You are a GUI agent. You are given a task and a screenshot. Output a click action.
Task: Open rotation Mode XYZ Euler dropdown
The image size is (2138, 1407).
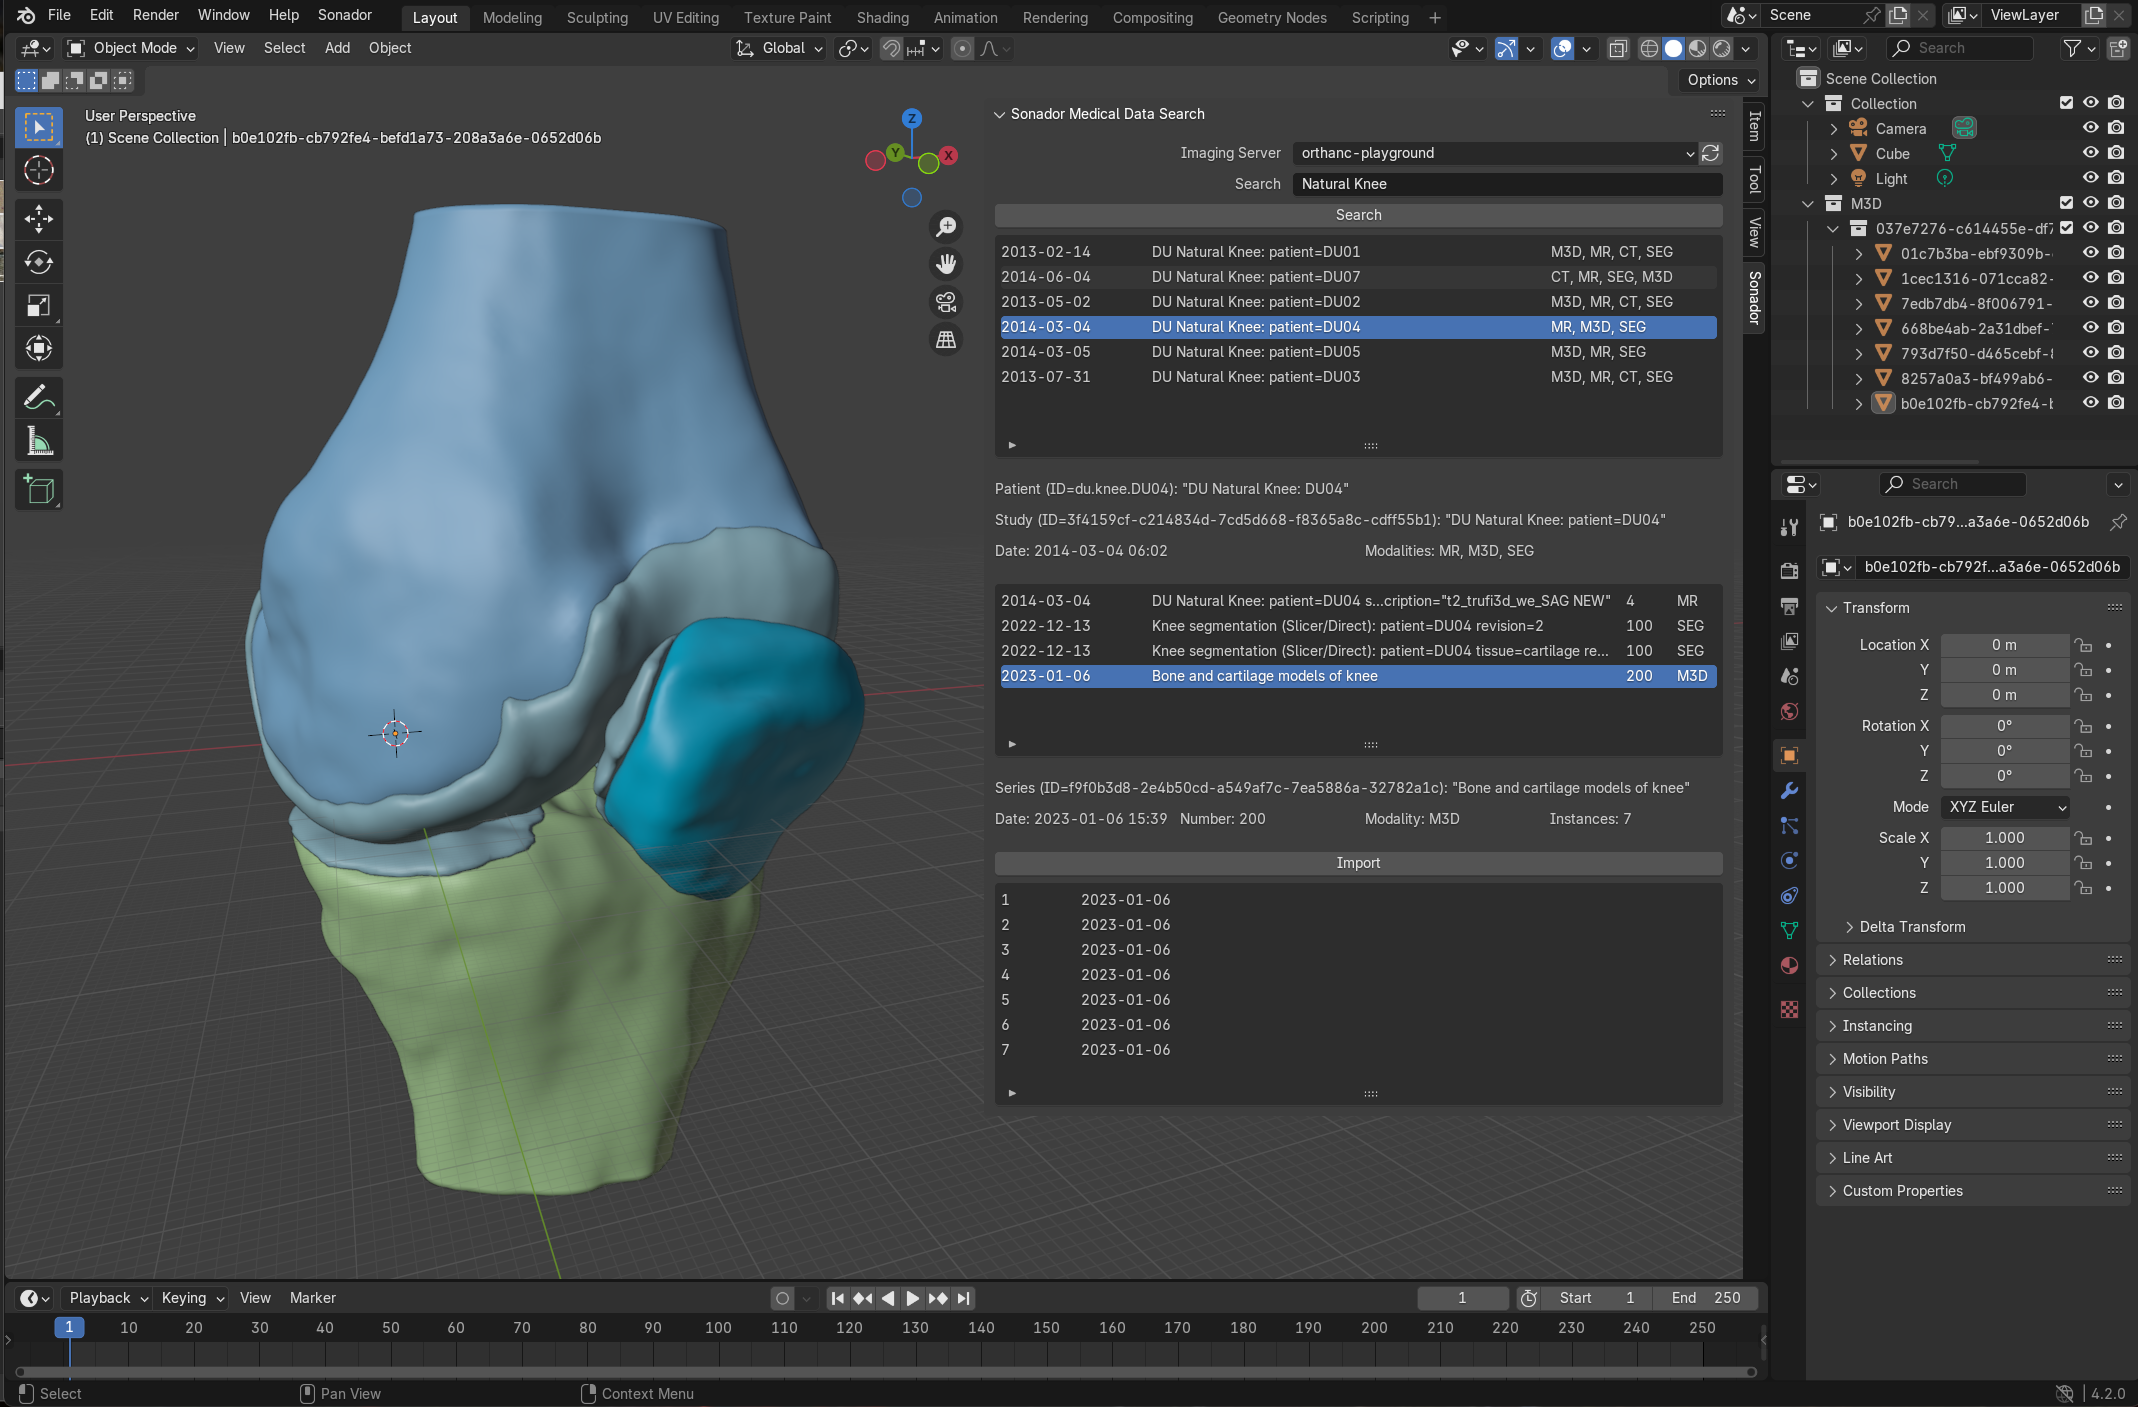[x=2006, y=807]
